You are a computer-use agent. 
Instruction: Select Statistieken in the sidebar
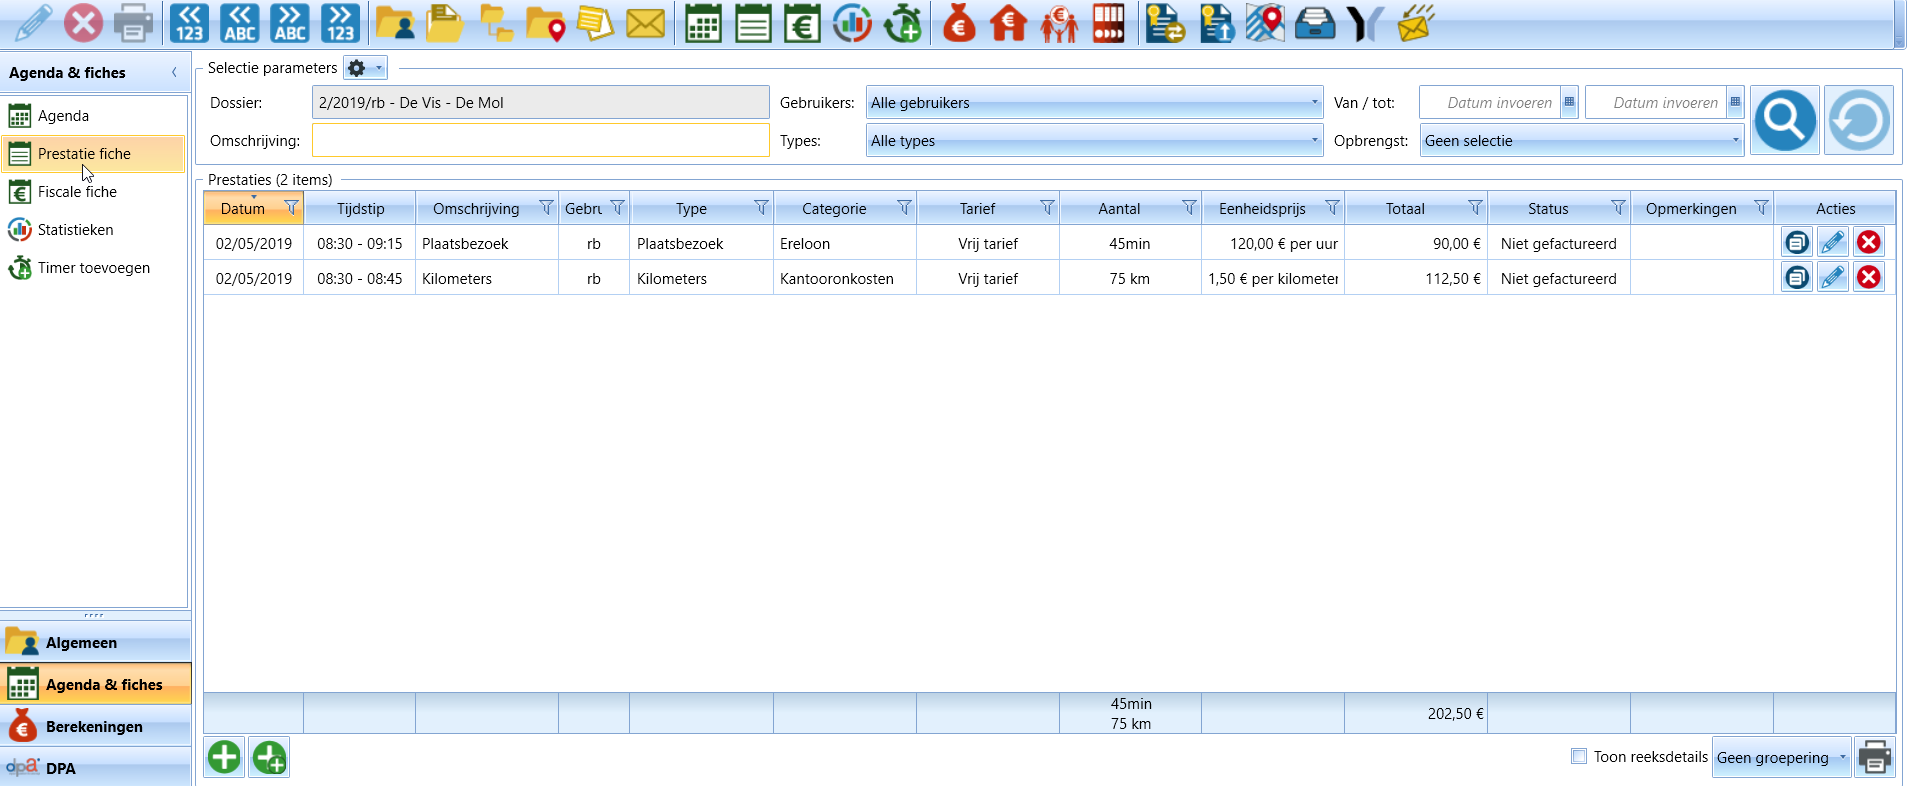[94, 230]
